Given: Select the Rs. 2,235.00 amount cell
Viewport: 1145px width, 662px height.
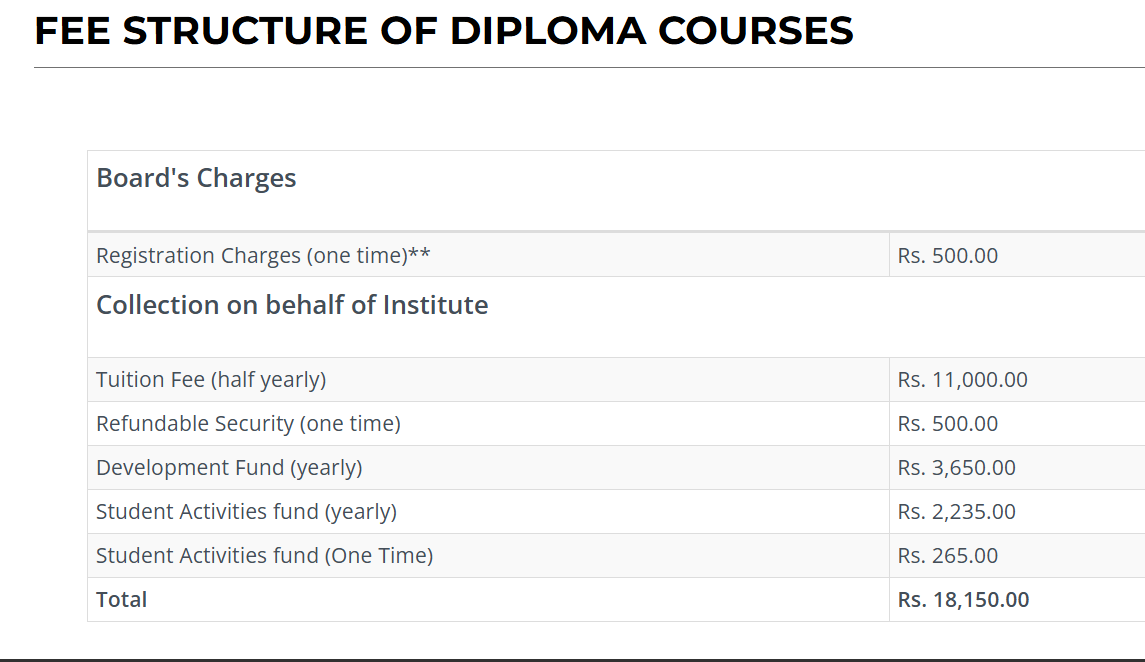Looking at the screenshot, I should coord(956,512).
